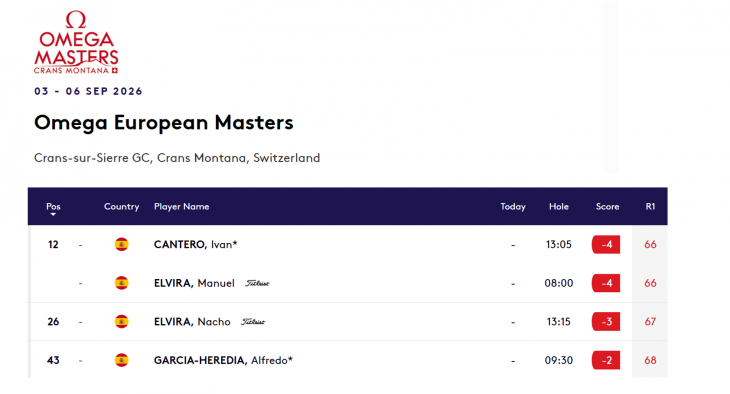Click the Titleist logo next to Nacho Elvira
The width and height of the screenshot is (730, 394).
[x=253, y=322]
